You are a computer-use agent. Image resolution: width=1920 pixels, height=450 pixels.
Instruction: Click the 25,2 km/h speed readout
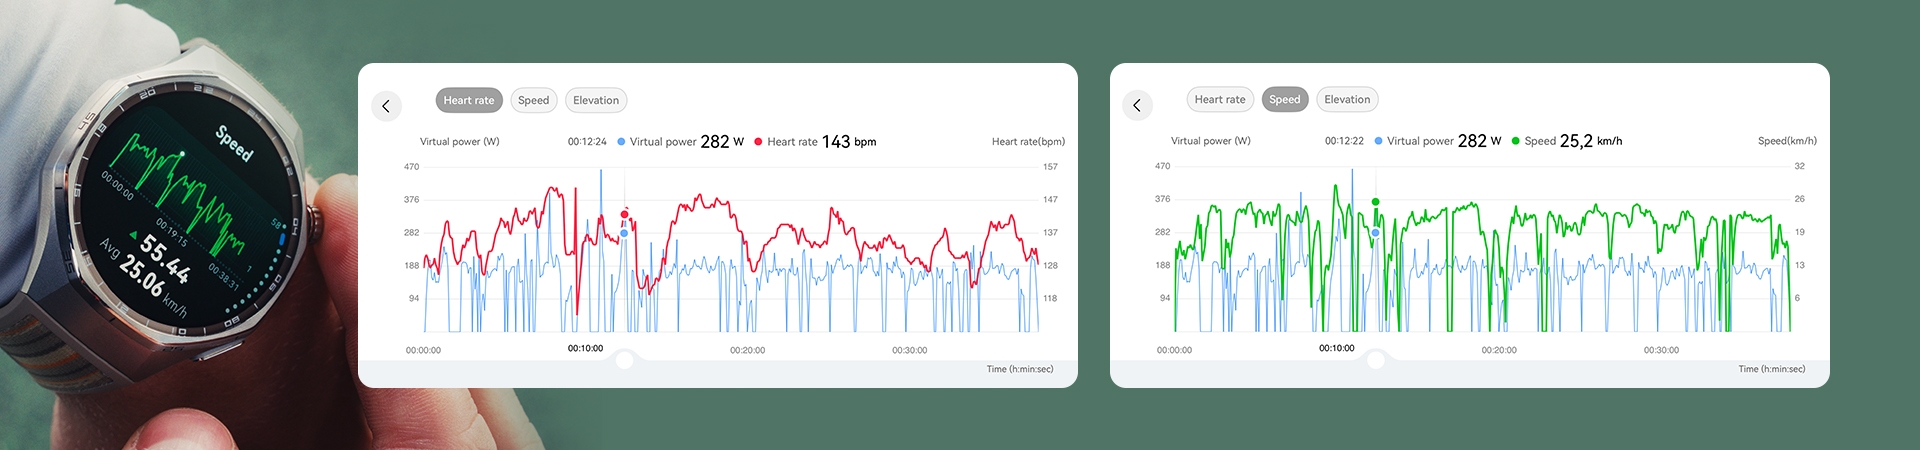coord(1590,141)
